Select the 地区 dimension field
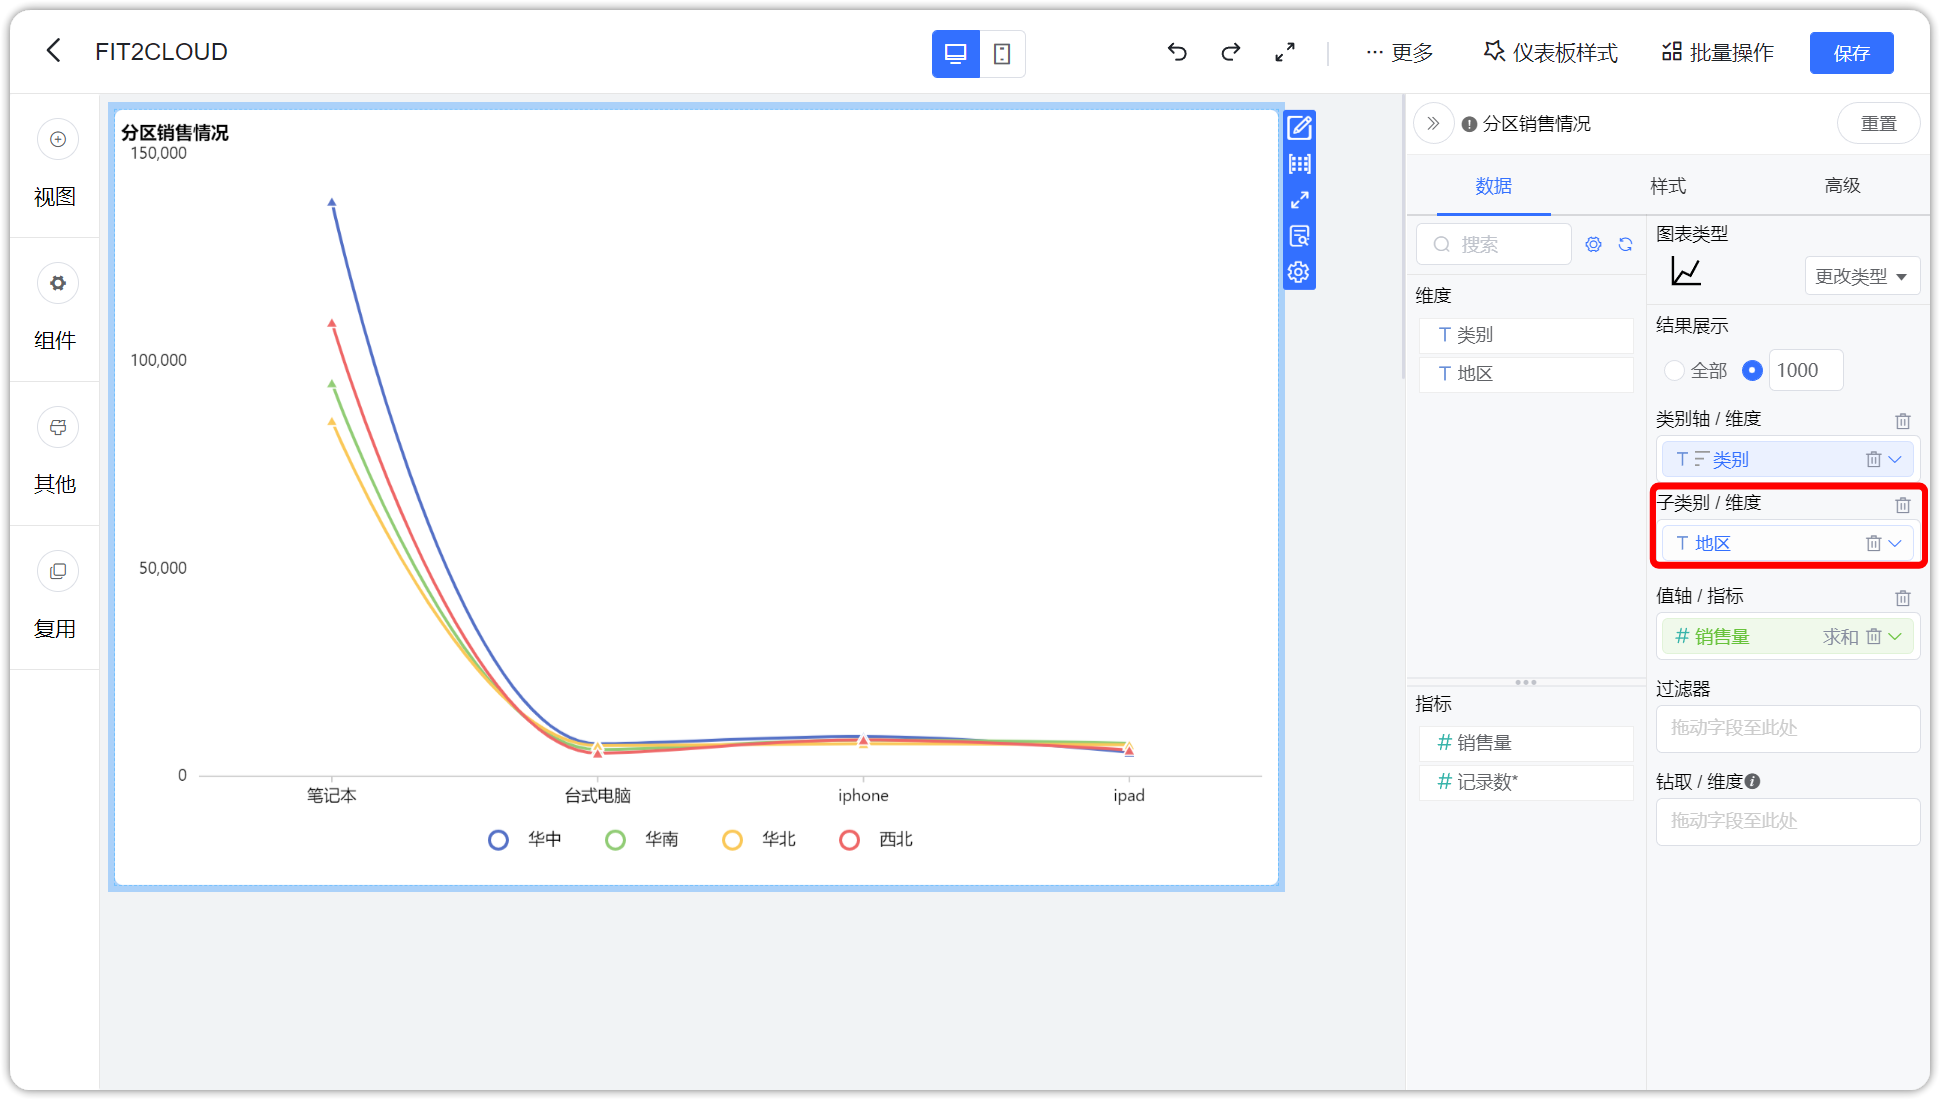The height and width of the screenshot is (1100, 1940). tap(1526, 374)
